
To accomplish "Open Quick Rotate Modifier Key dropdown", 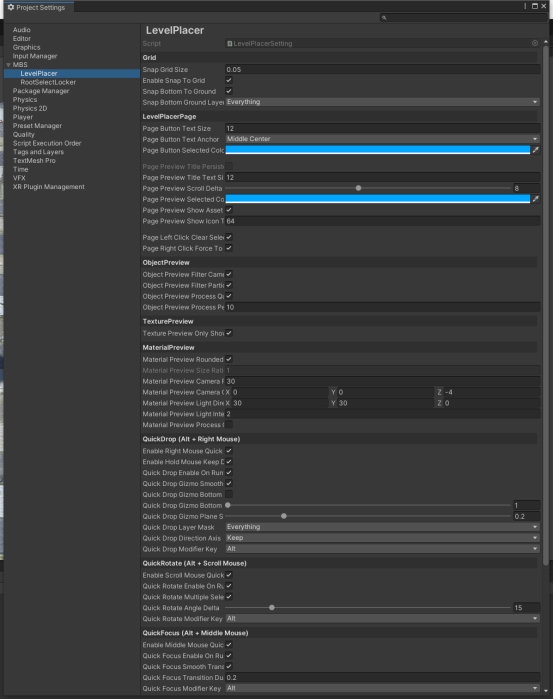I will pos(383,619).
